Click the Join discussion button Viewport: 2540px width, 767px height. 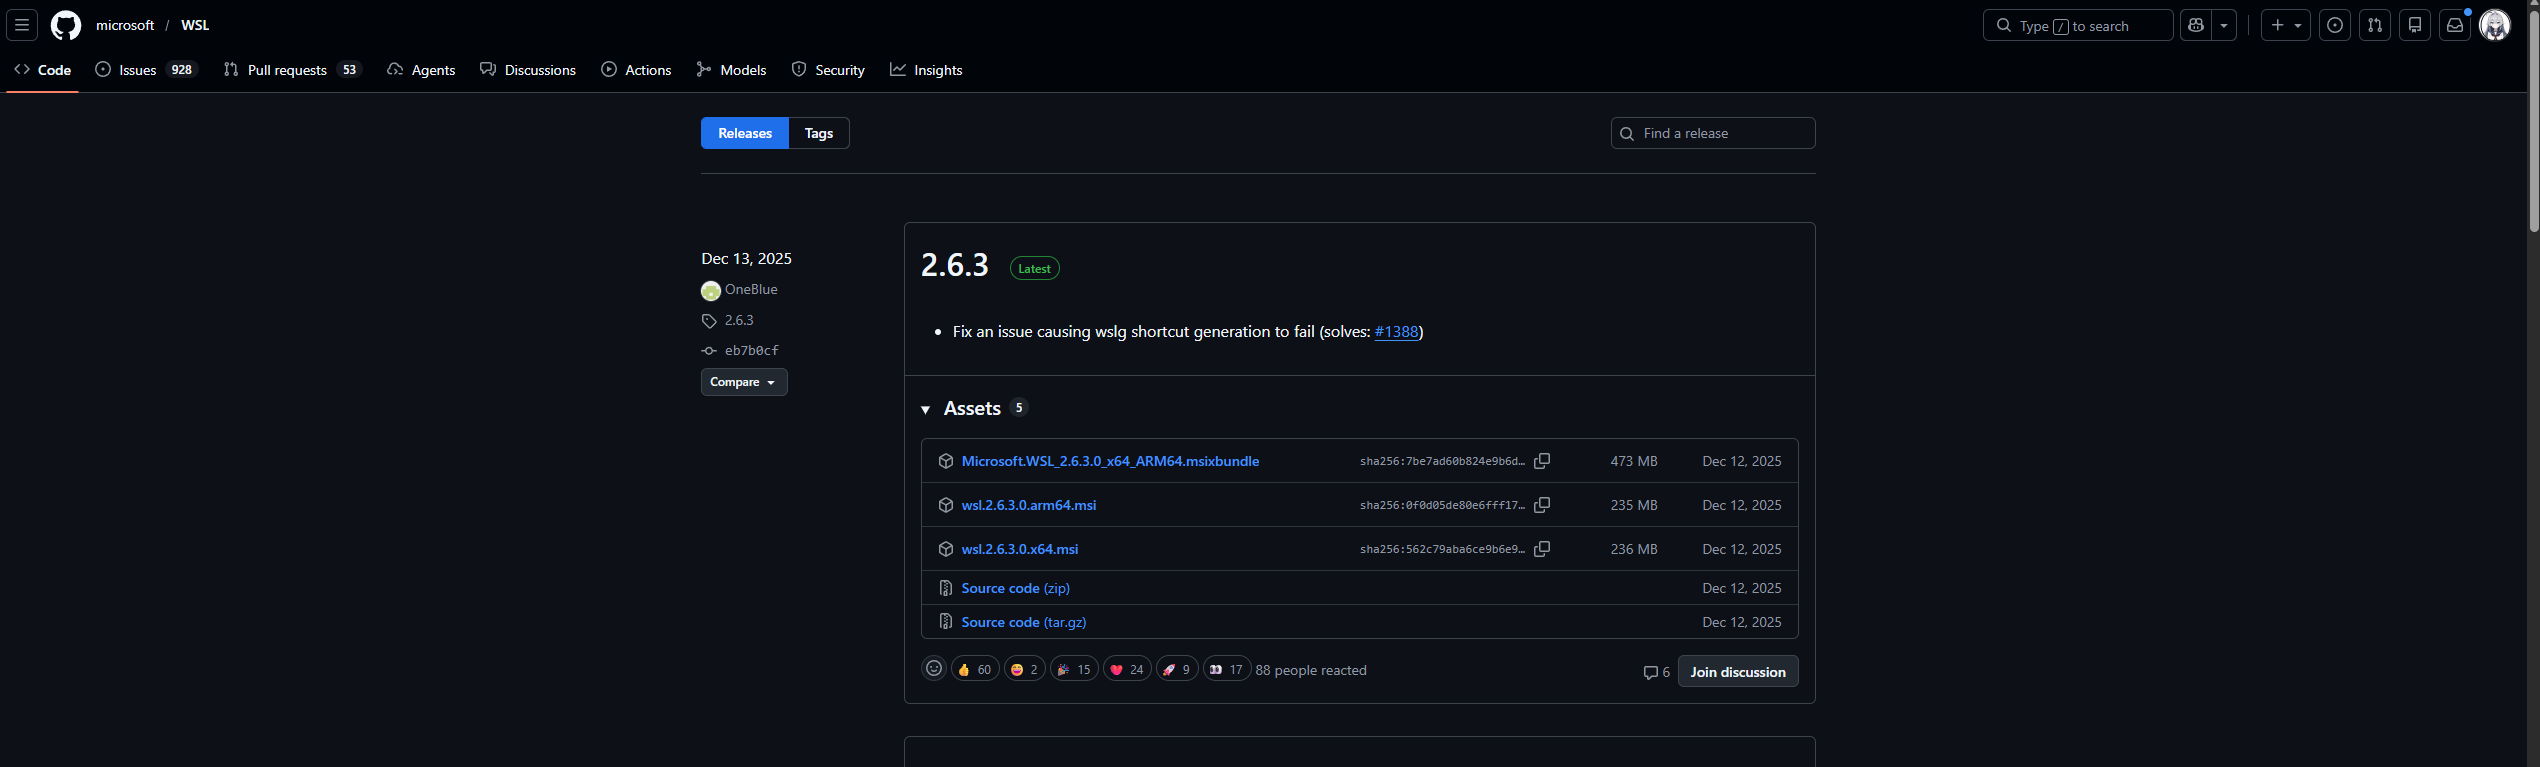coord(1737,671)
